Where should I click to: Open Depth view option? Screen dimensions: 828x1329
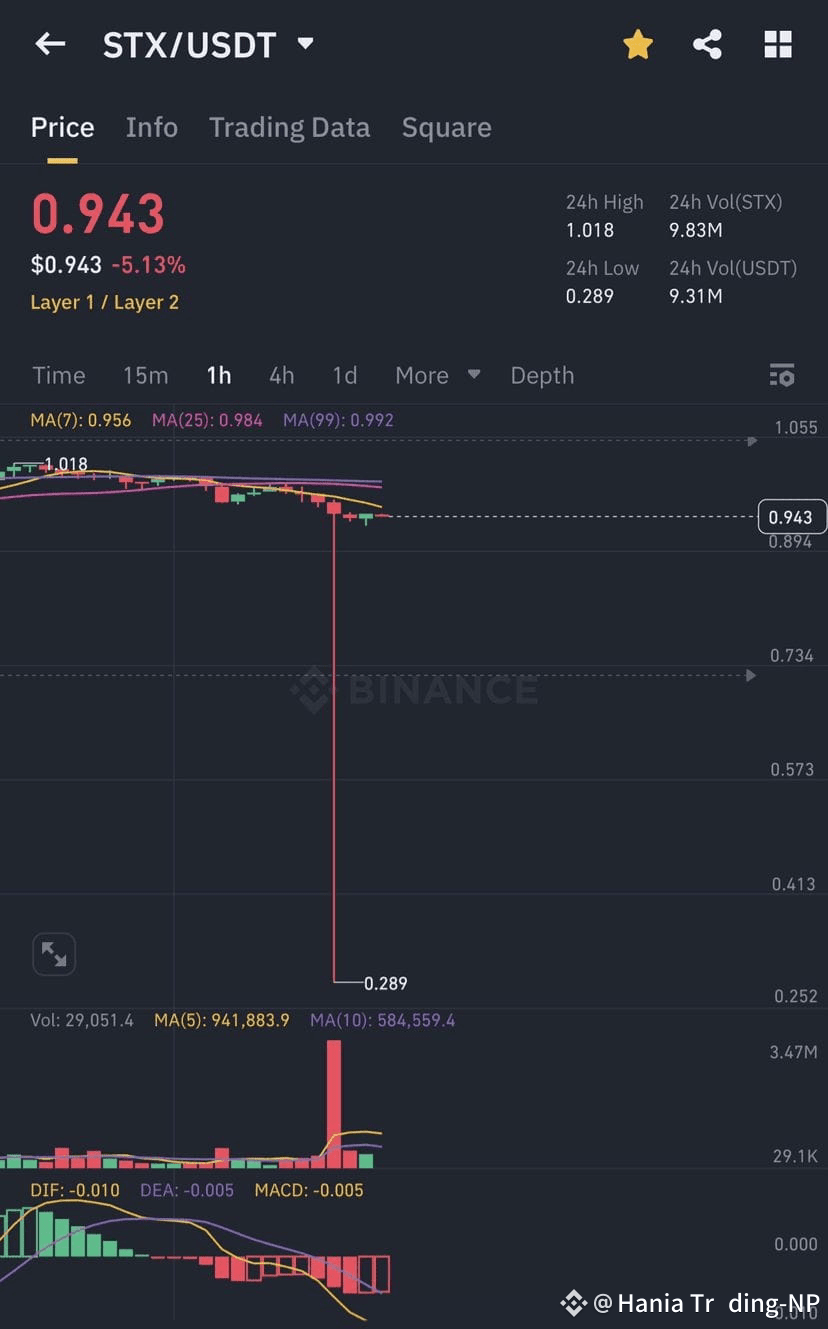tap(542, 375)
